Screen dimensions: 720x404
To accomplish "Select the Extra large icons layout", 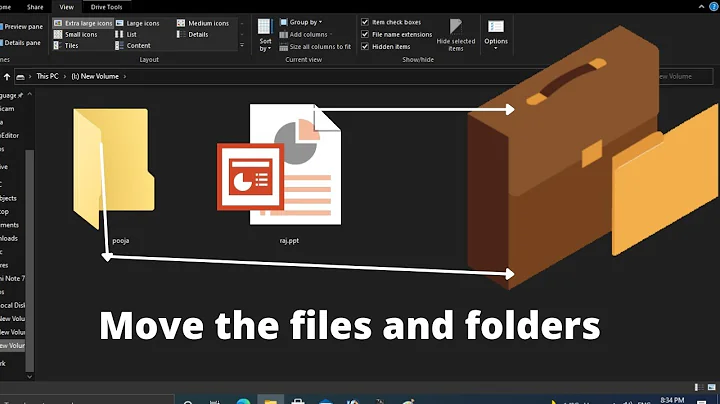I will (x=83, y=23).
